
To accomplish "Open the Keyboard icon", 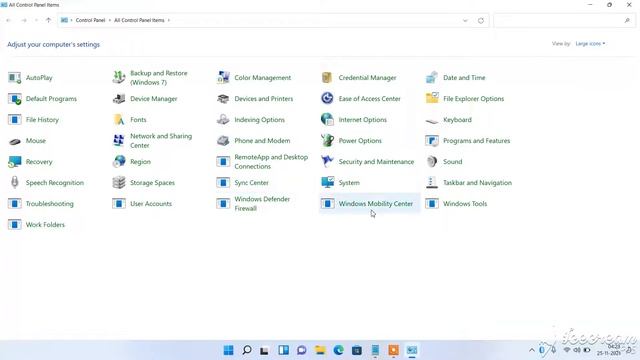I will [x=432, y=120].
